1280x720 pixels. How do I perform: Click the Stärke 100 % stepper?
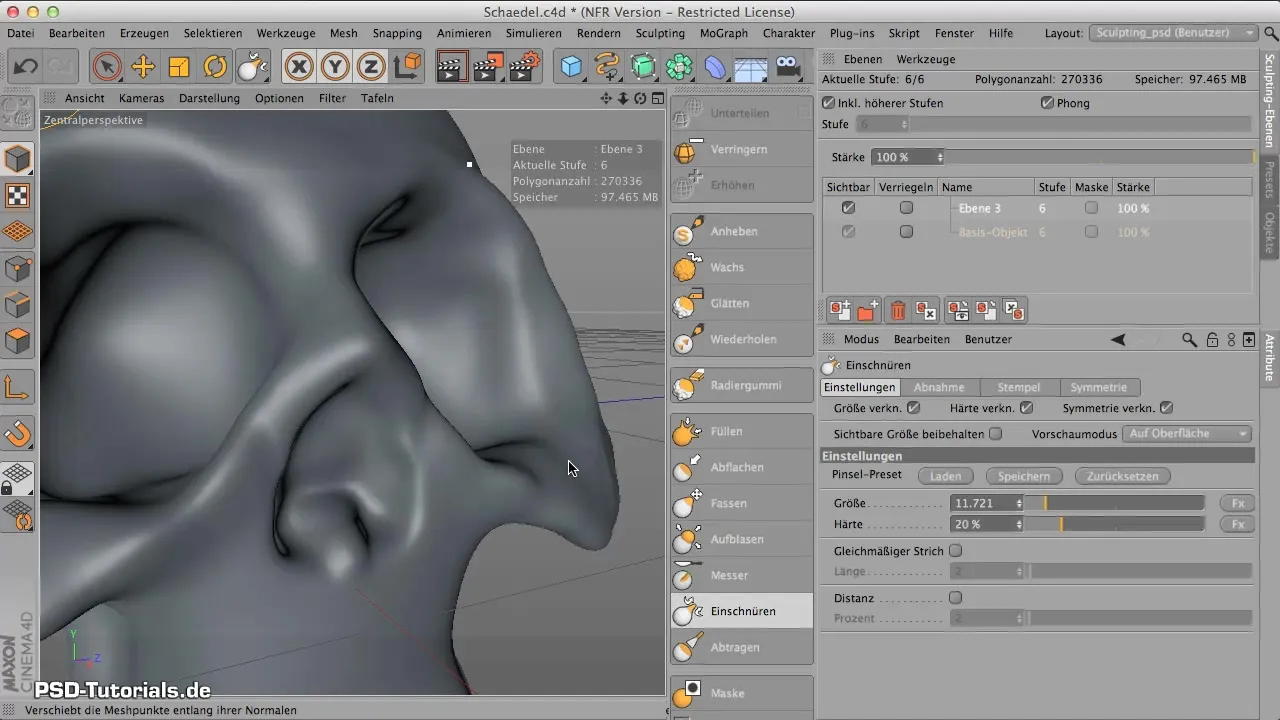pos(939,157)
